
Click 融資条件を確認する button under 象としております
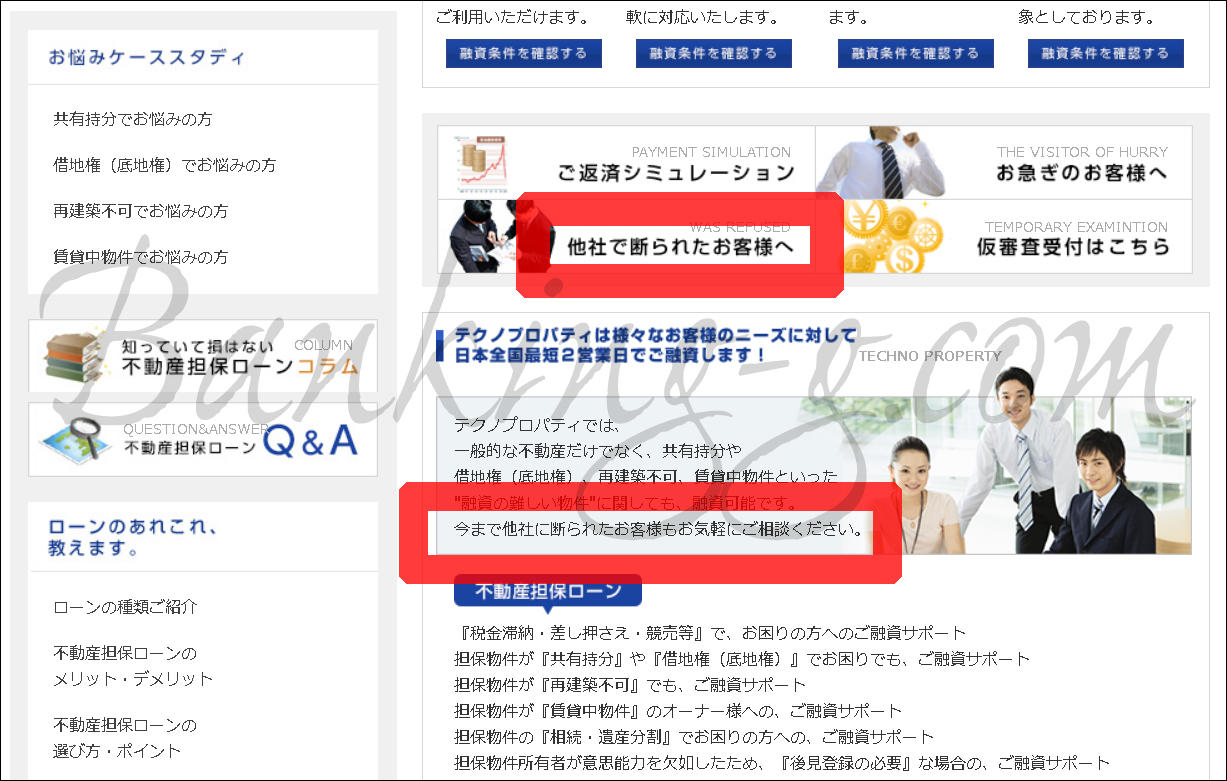coord(1106,53)
